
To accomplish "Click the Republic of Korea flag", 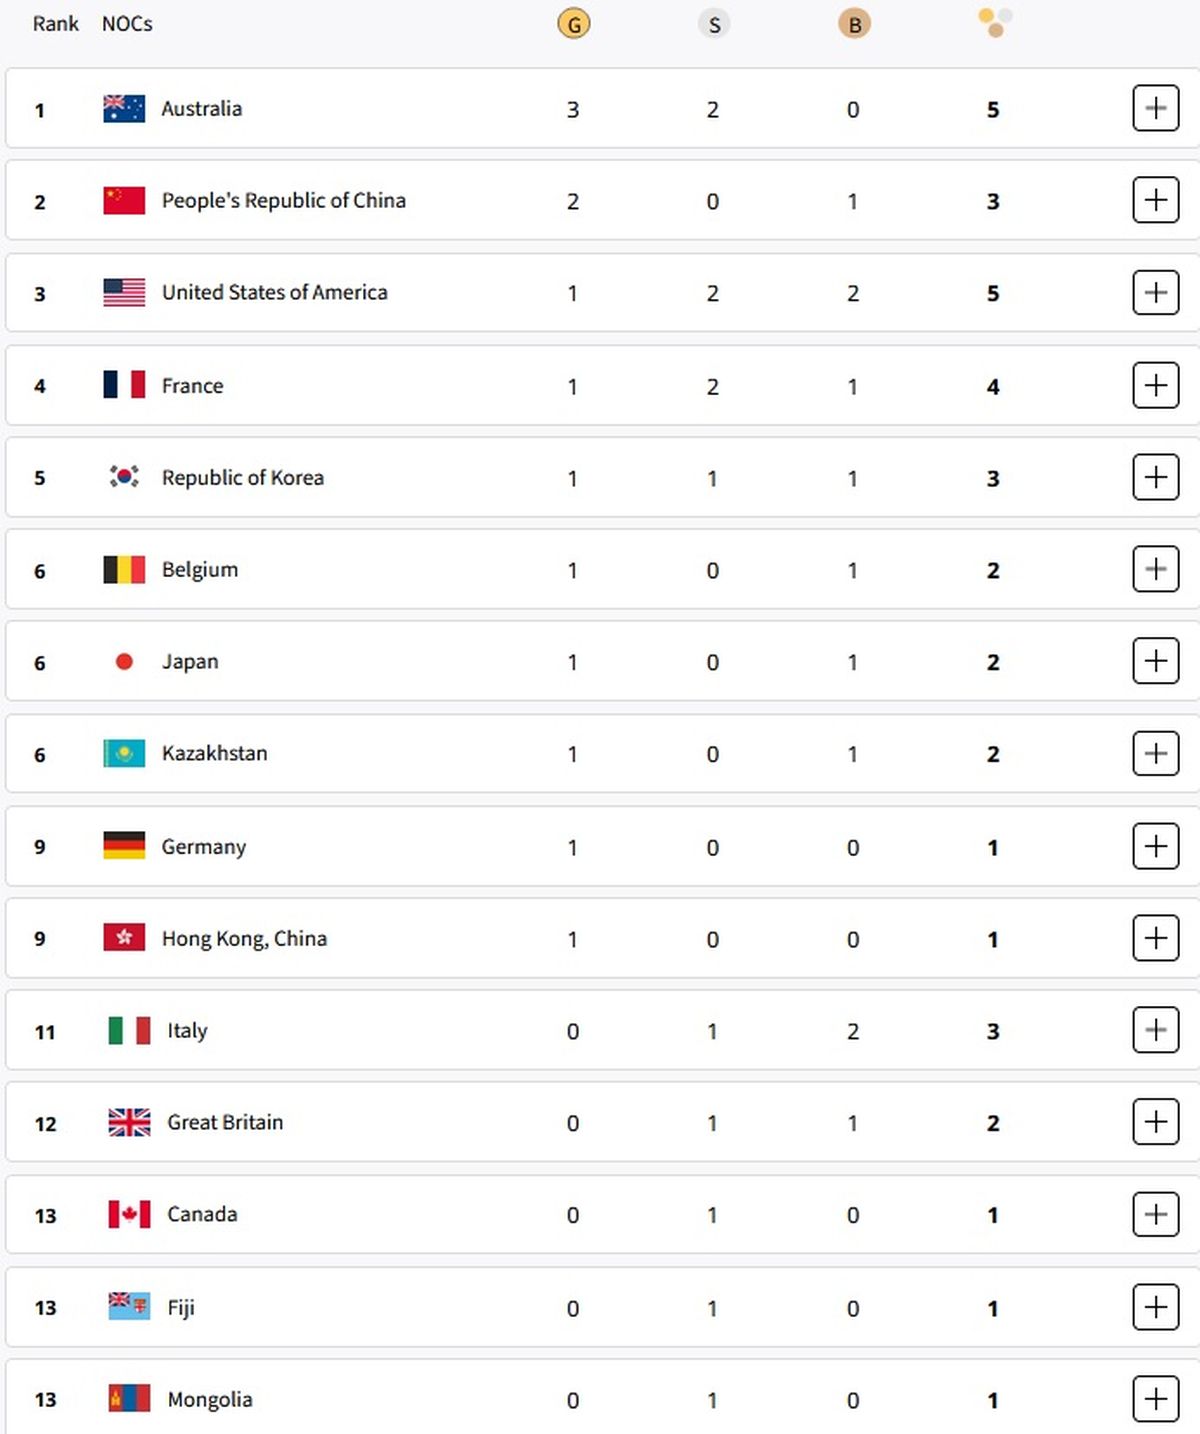I will tap(124, 477).
